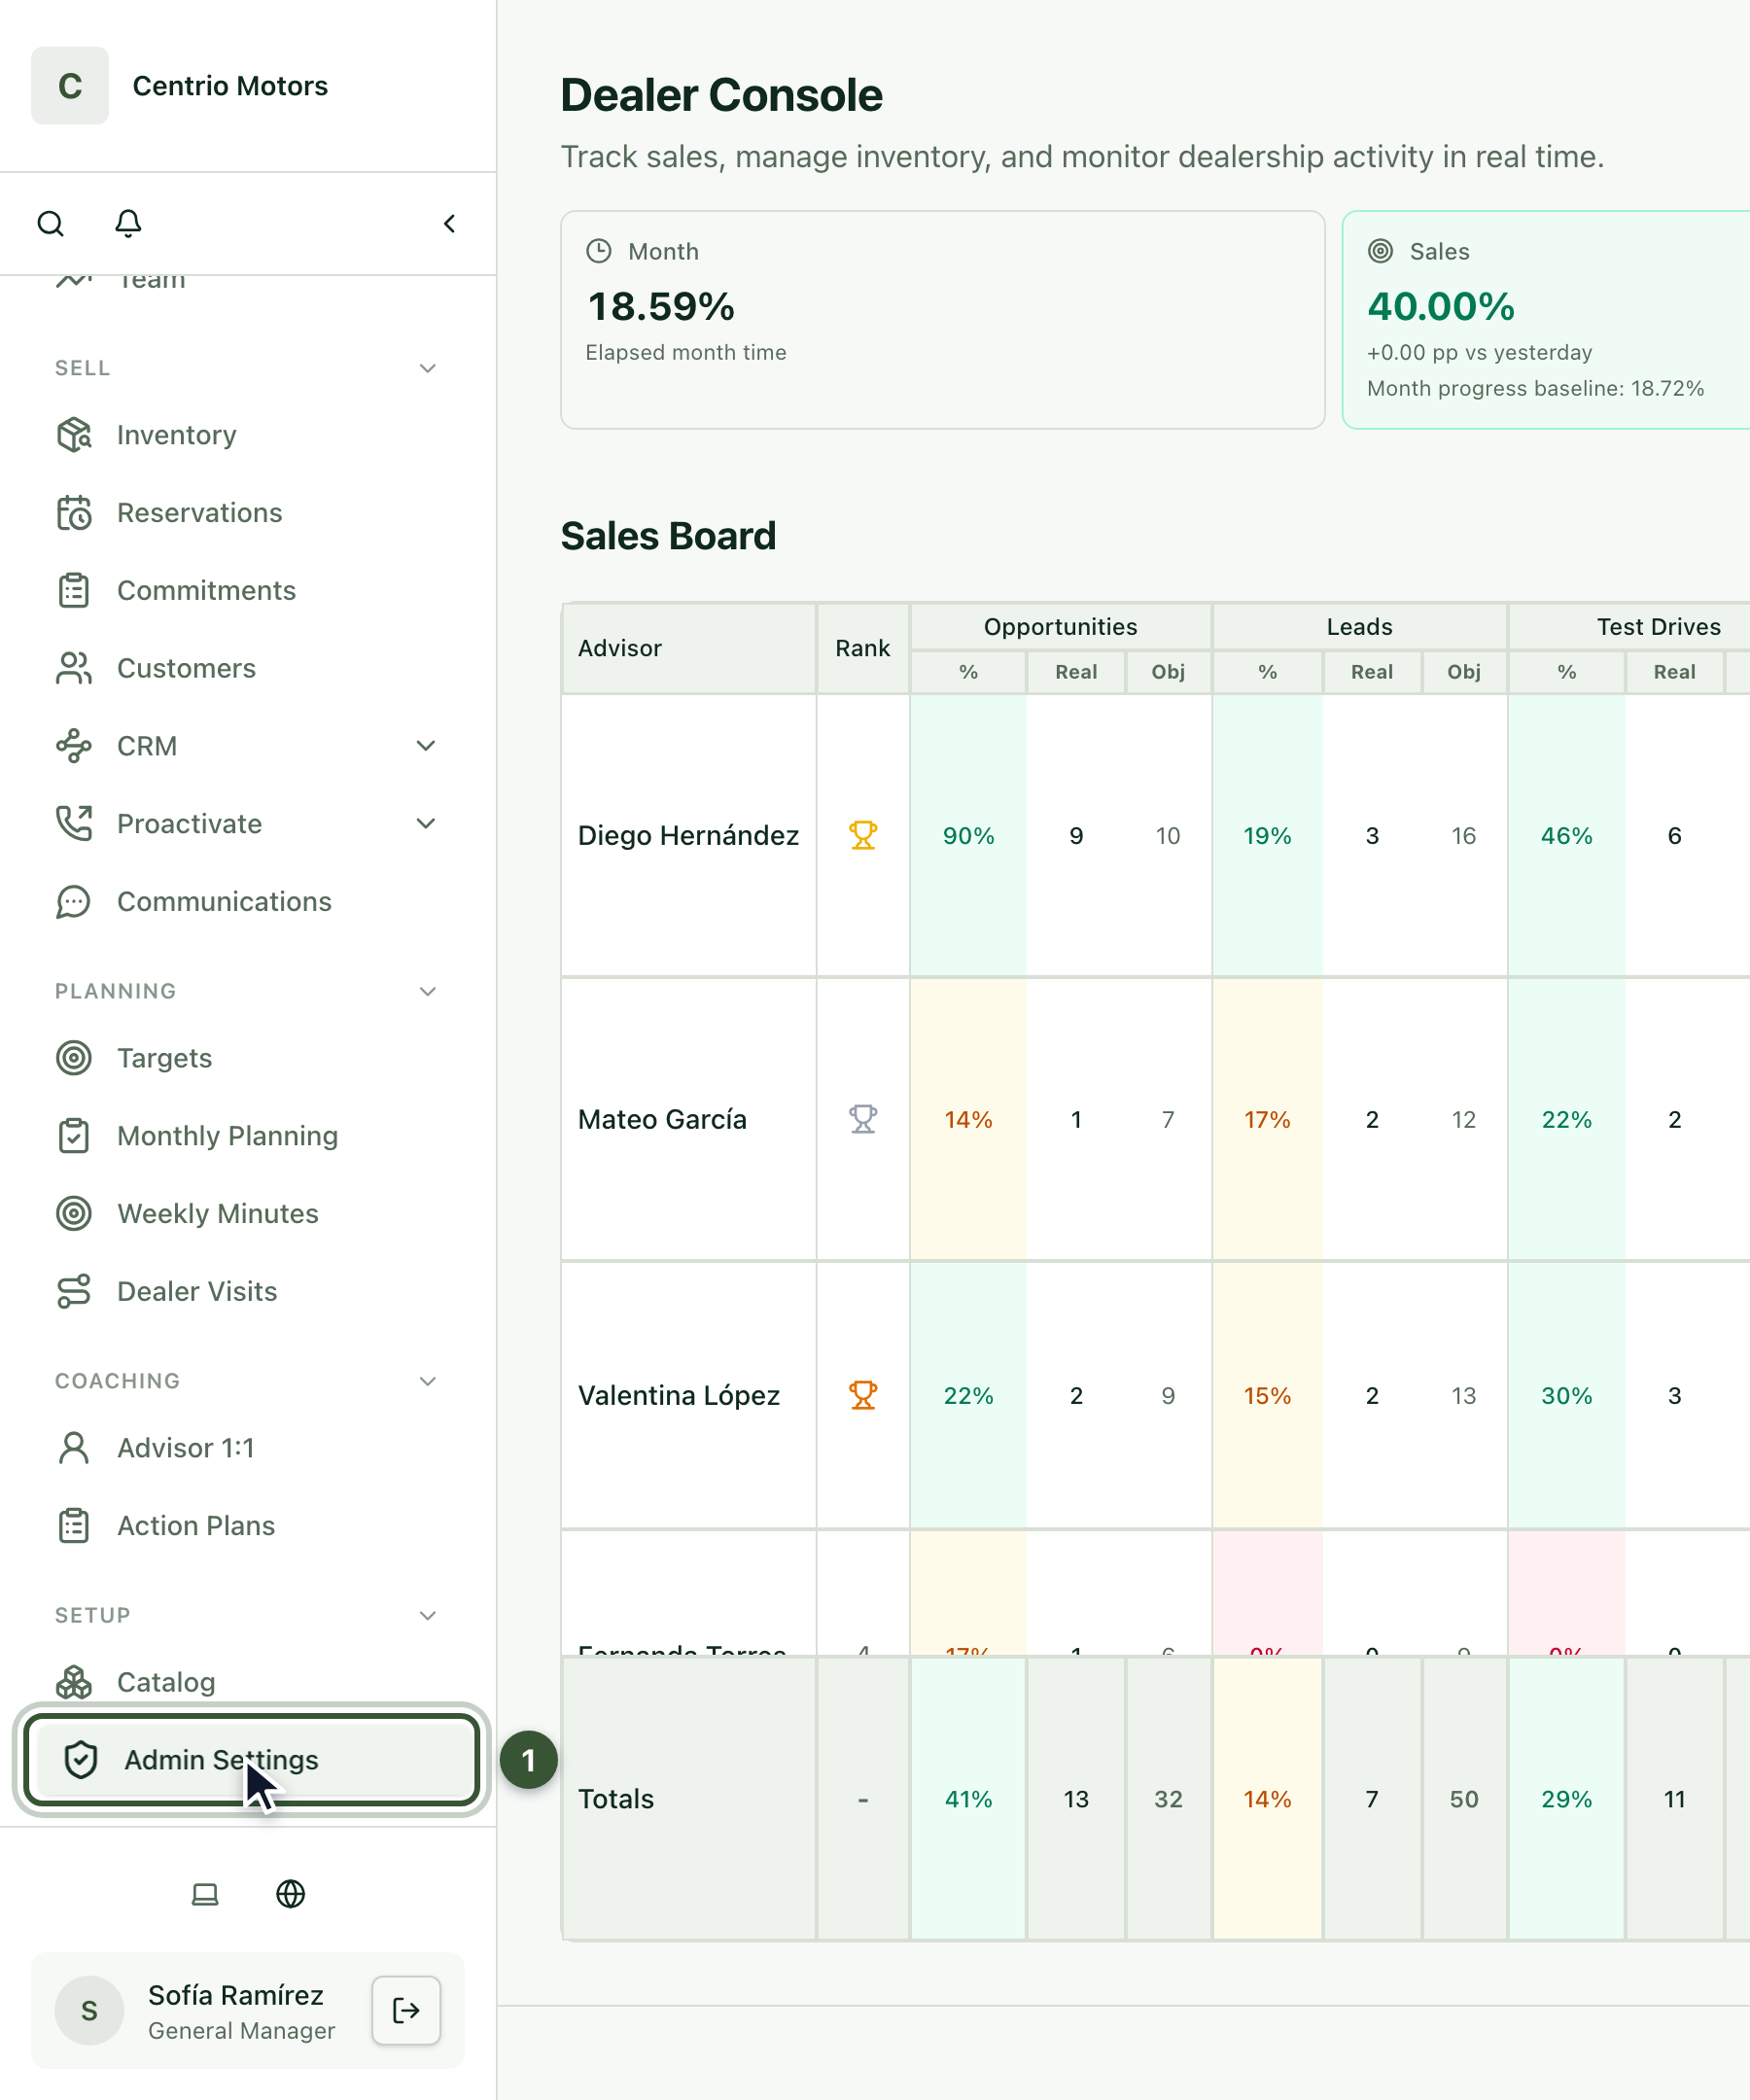Click Valentina López's bronze trophy rank icon
The width and height of the screenshot is (1750, 2100).
tap(863, 1395)
